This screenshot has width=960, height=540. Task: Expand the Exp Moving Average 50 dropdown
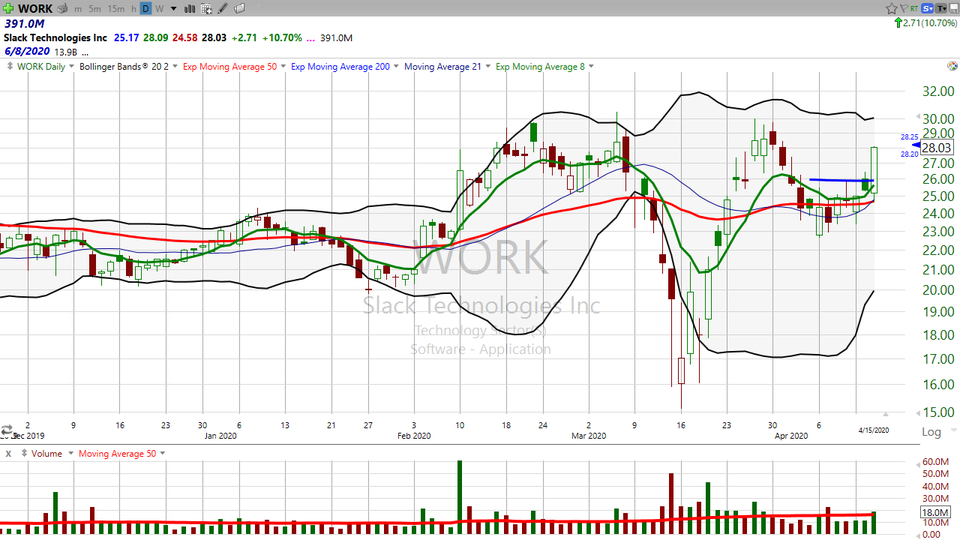(x=283, y=67)
